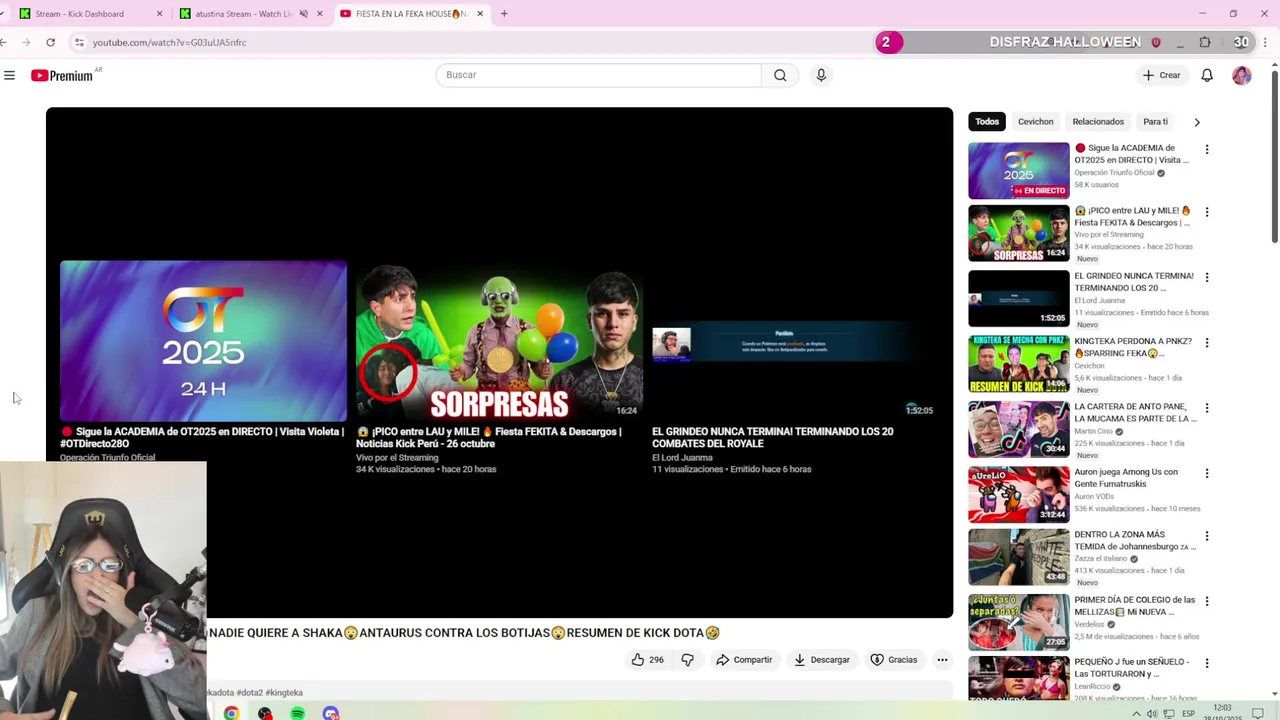This screenshot has width=1280, height=720.
Task: Reload the page in the browser
Action: (x=50, y=42)
